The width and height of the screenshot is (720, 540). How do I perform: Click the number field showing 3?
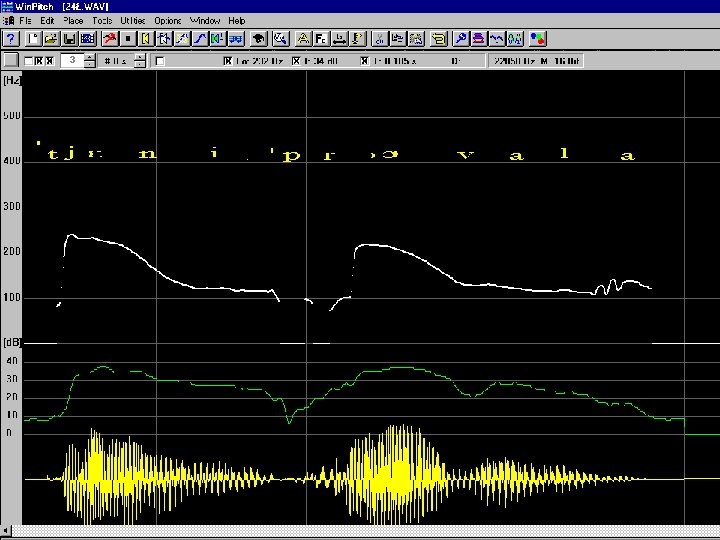[x=73, y=60]
